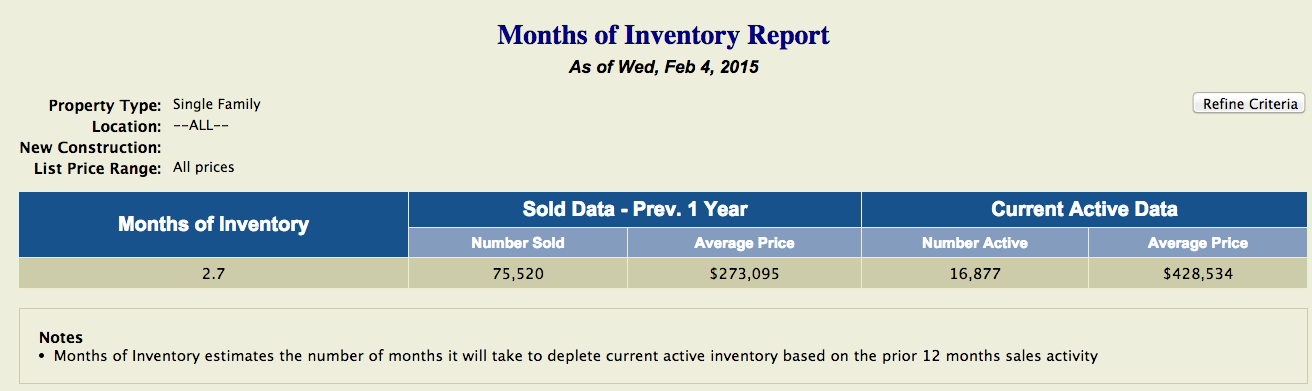
Task: Click the Notes heading
Action: pos(60,338)
